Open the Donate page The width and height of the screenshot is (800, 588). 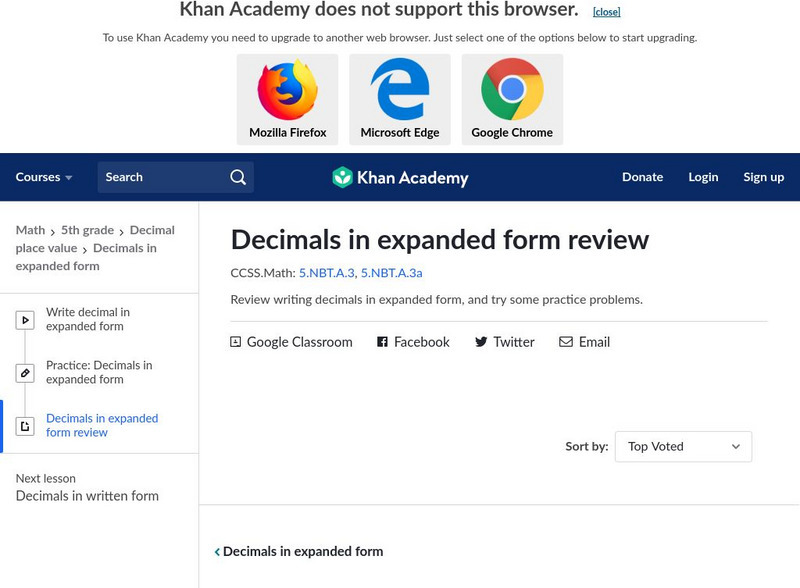[x=642, y=177]
